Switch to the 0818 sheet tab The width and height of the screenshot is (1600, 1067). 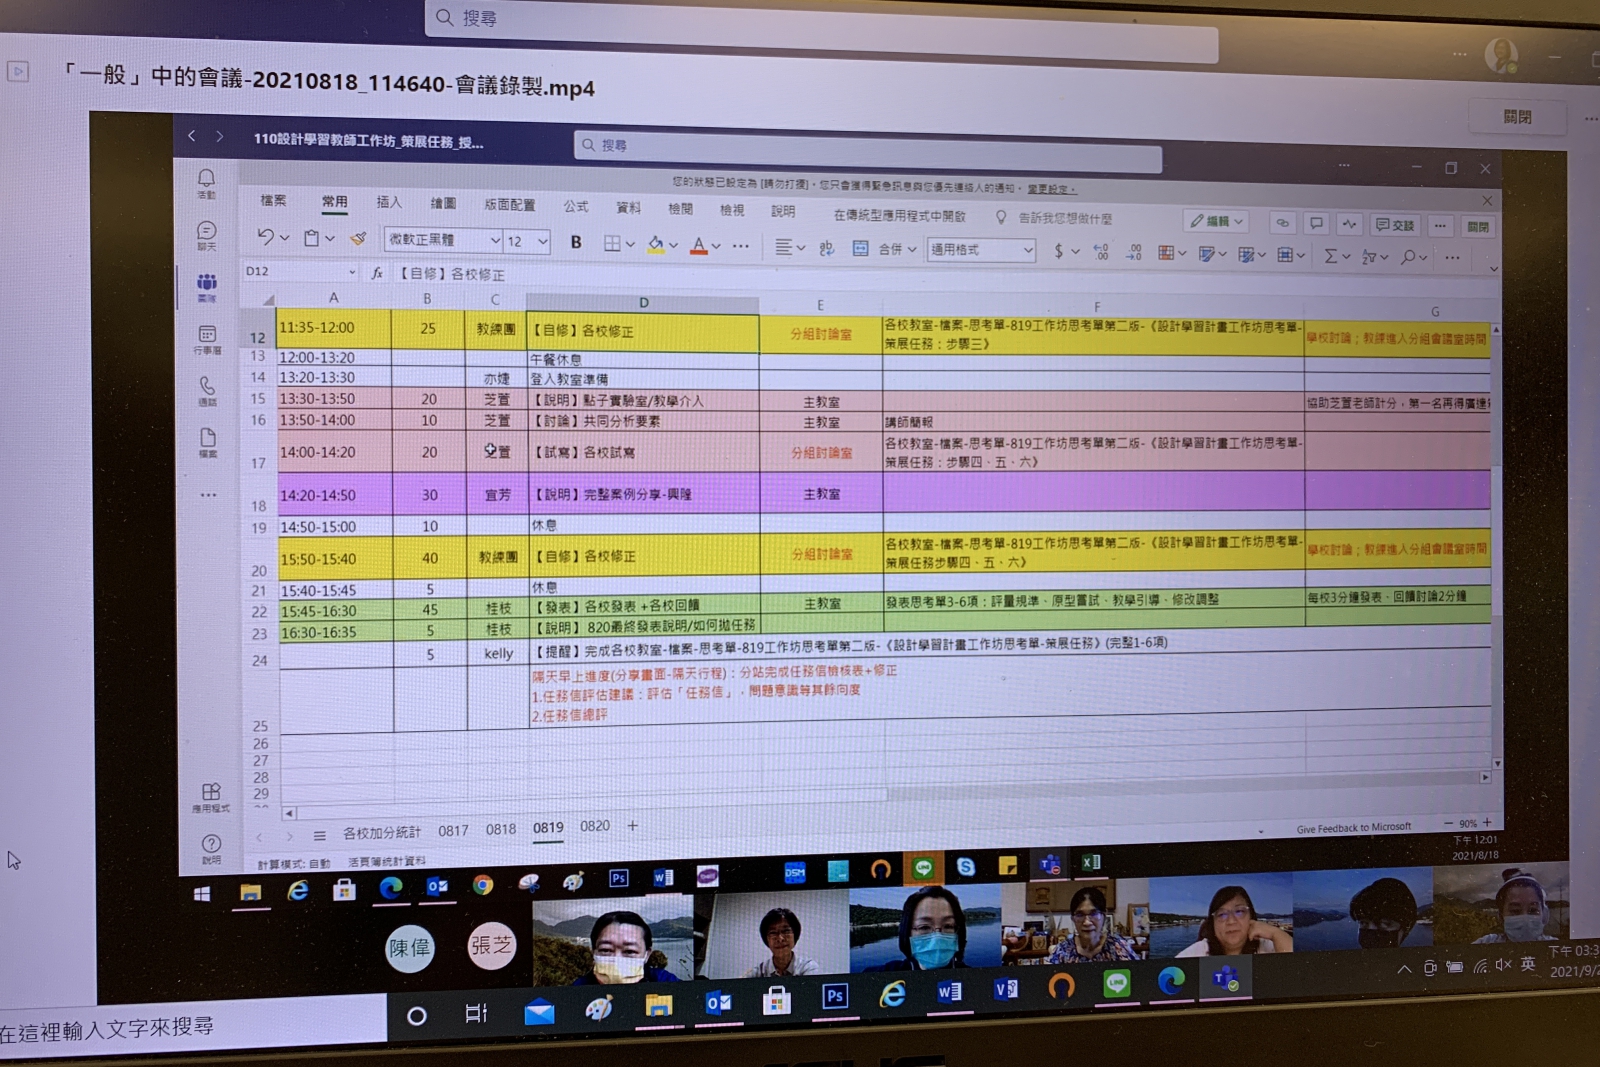[501, 829]
